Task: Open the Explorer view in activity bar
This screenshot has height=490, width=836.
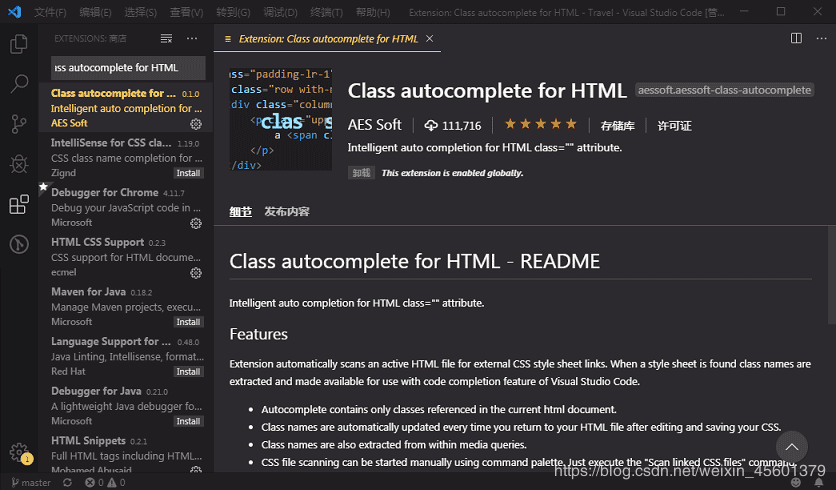Action: [x=18, y=45]
